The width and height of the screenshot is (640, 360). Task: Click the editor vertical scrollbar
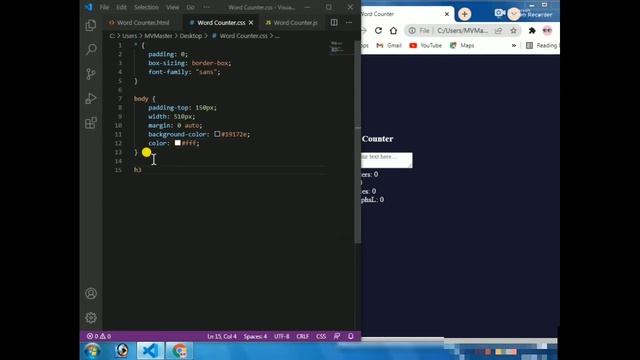358,143
